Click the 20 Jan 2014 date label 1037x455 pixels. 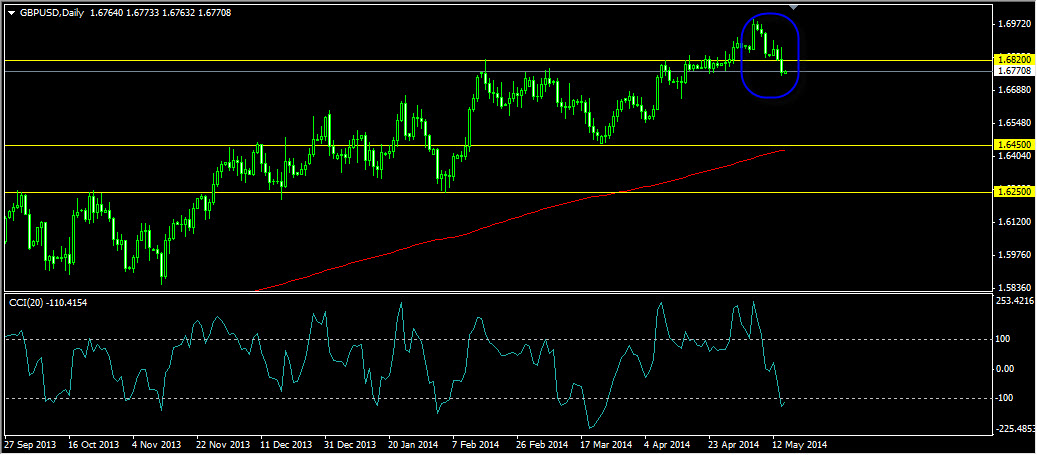point(414,444)
